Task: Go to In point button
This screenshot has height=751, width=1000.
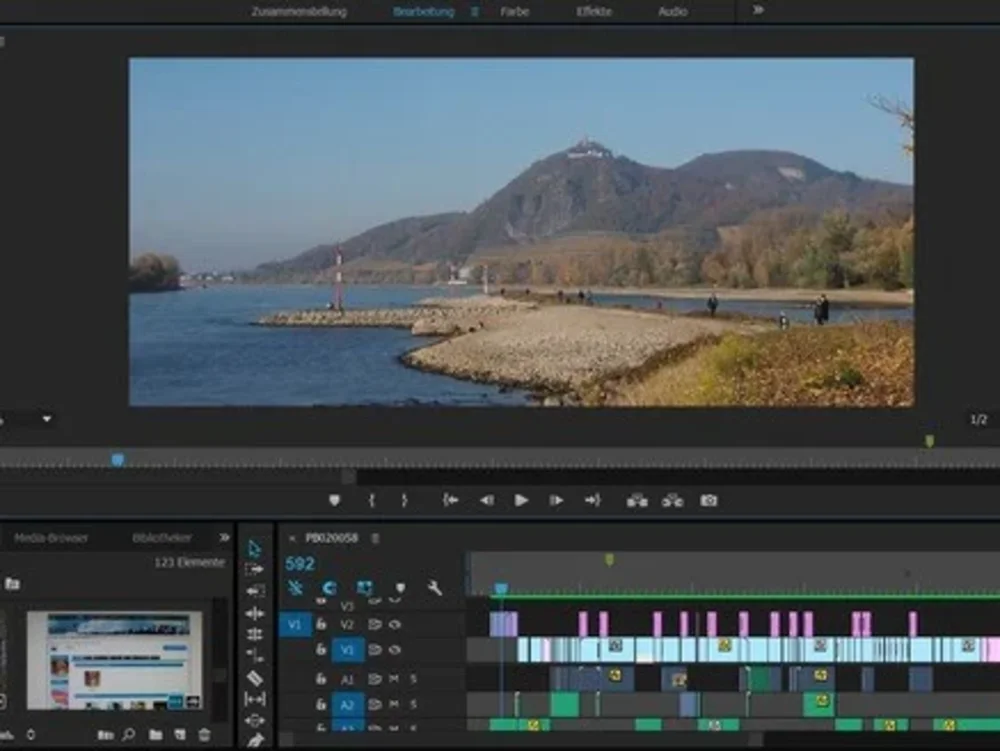Action: point(450,500)
